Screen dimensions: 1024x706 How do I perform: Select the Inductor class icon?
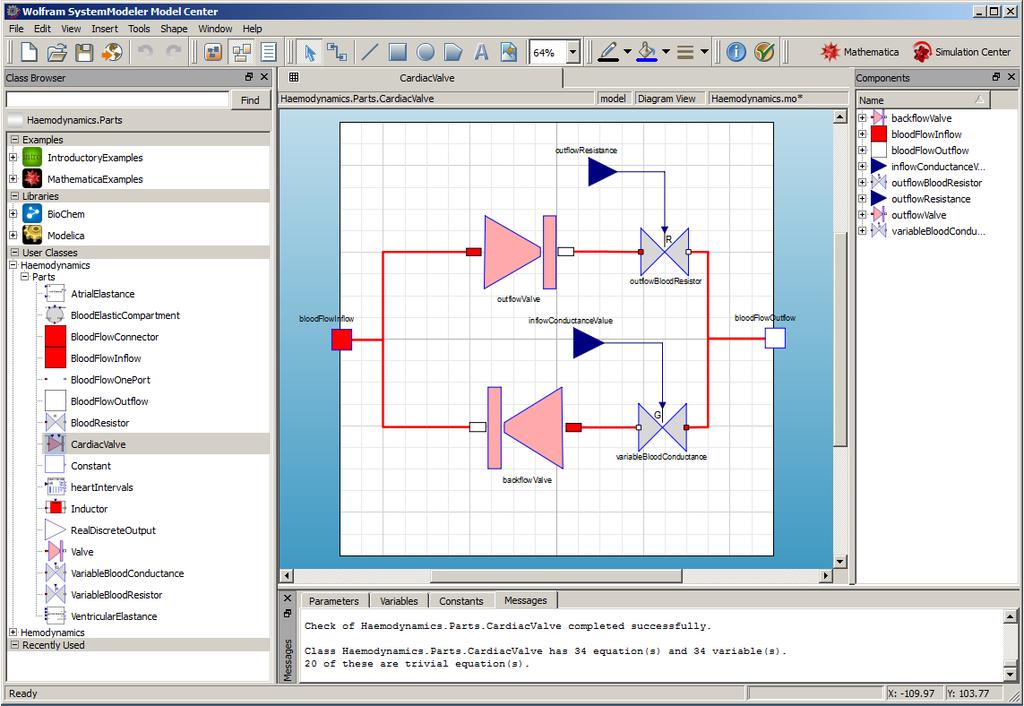coord(56,508)
